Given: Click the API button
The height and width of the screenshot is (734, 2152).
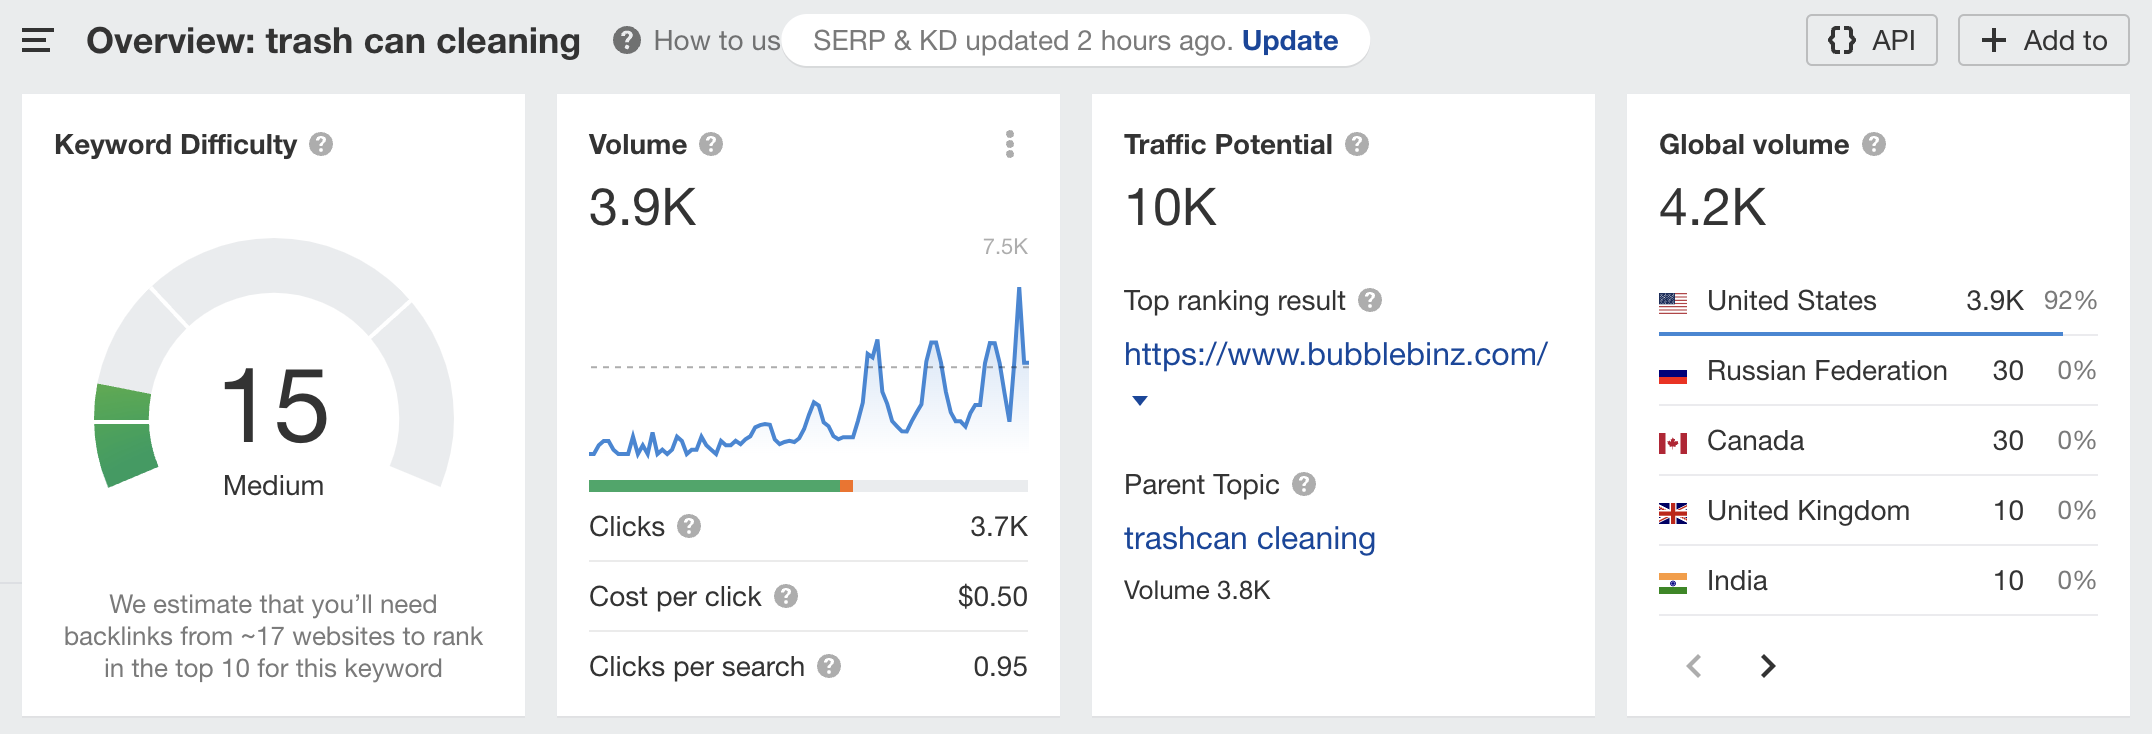Looking at the screenshot, I should (x=1871, y=41).
